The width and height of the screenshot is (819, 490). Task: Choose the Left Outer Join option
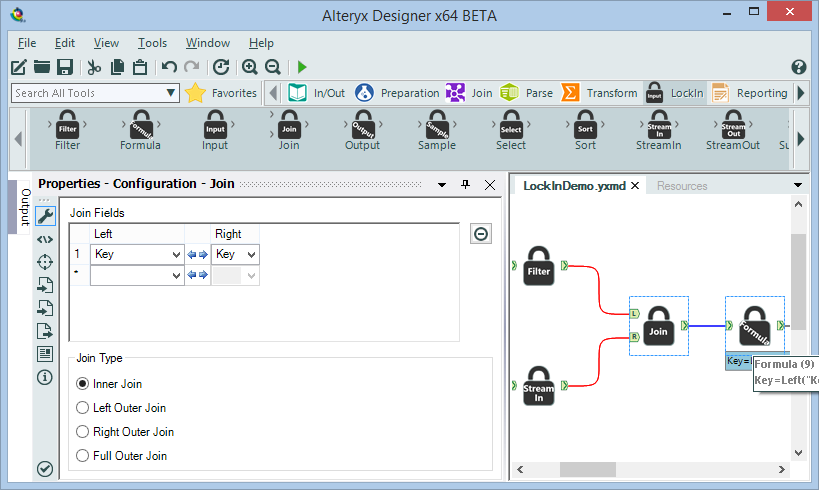[x=83, y=408]
